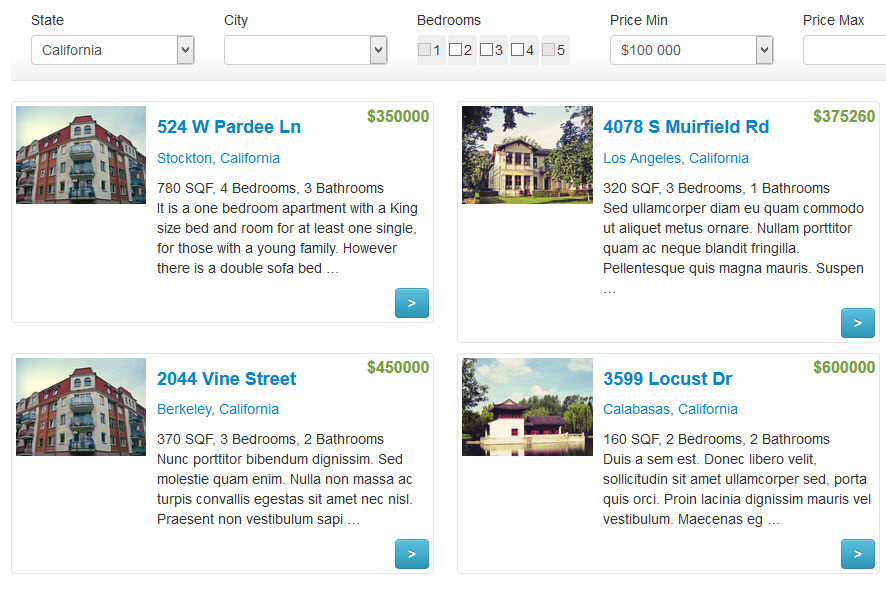The image size is (886, 591).
Task: Click the 524 W Pardee Ln listing title
Action: point(229,127)
